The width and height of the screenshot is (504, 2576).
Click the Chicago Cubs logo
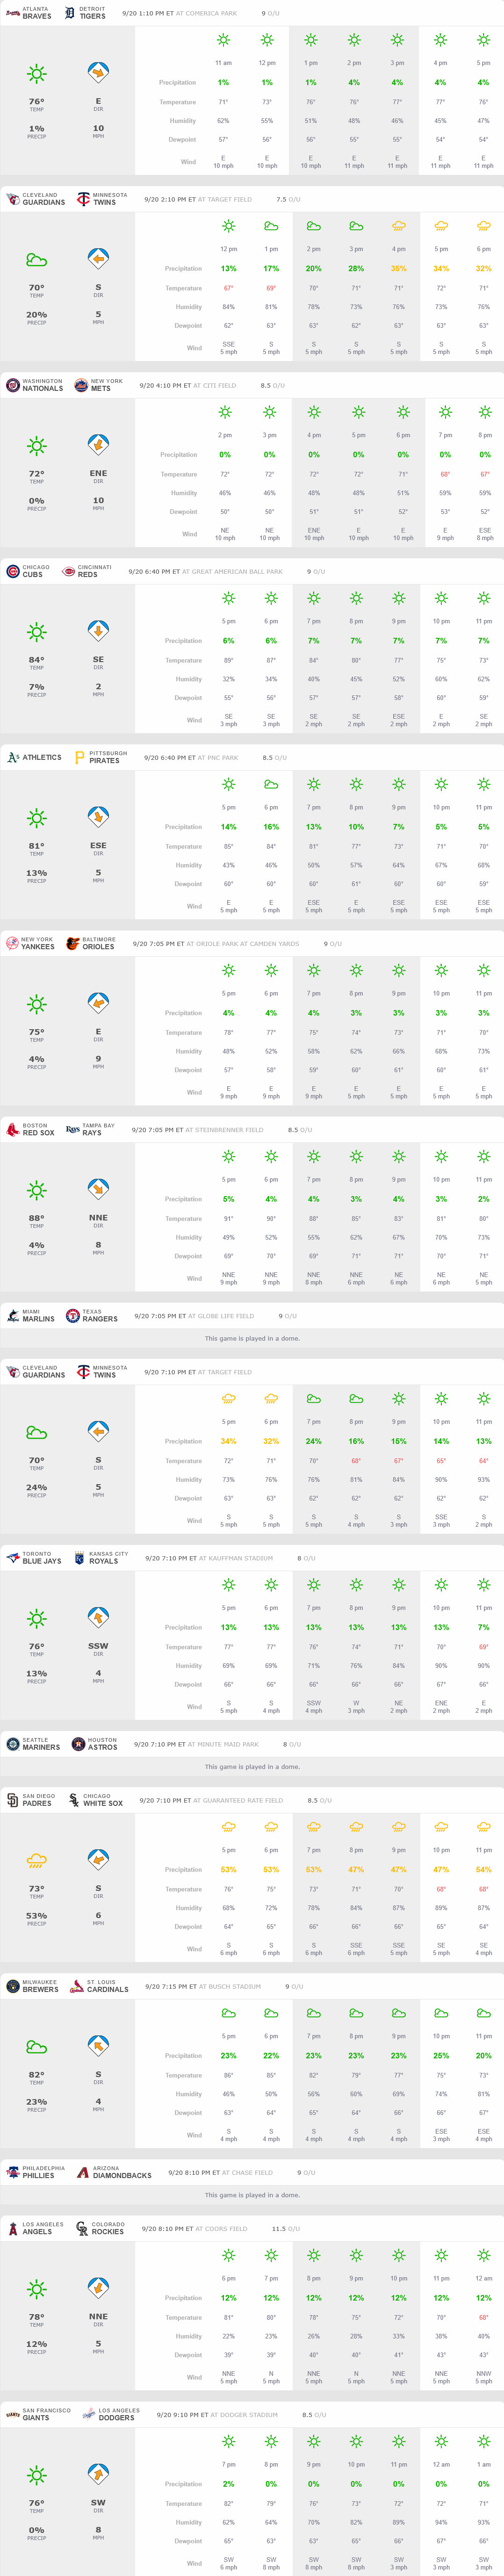(x=13, y=571)
